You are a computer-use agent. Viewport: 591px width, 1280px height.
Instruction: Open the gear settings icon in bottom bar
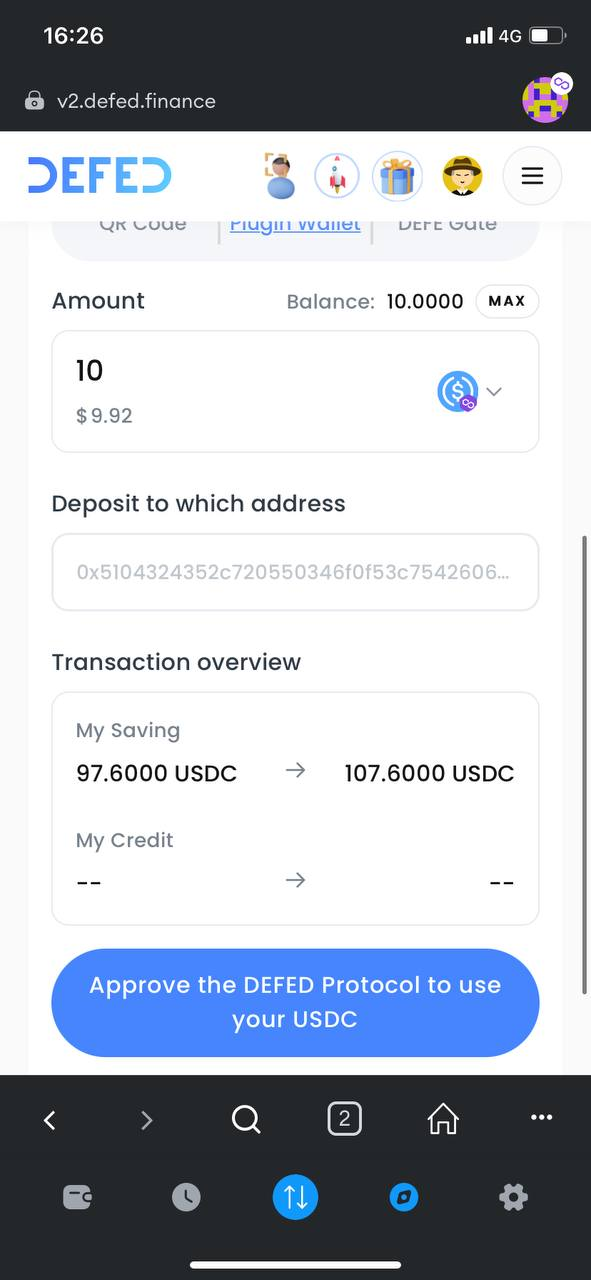point(513,1197)
